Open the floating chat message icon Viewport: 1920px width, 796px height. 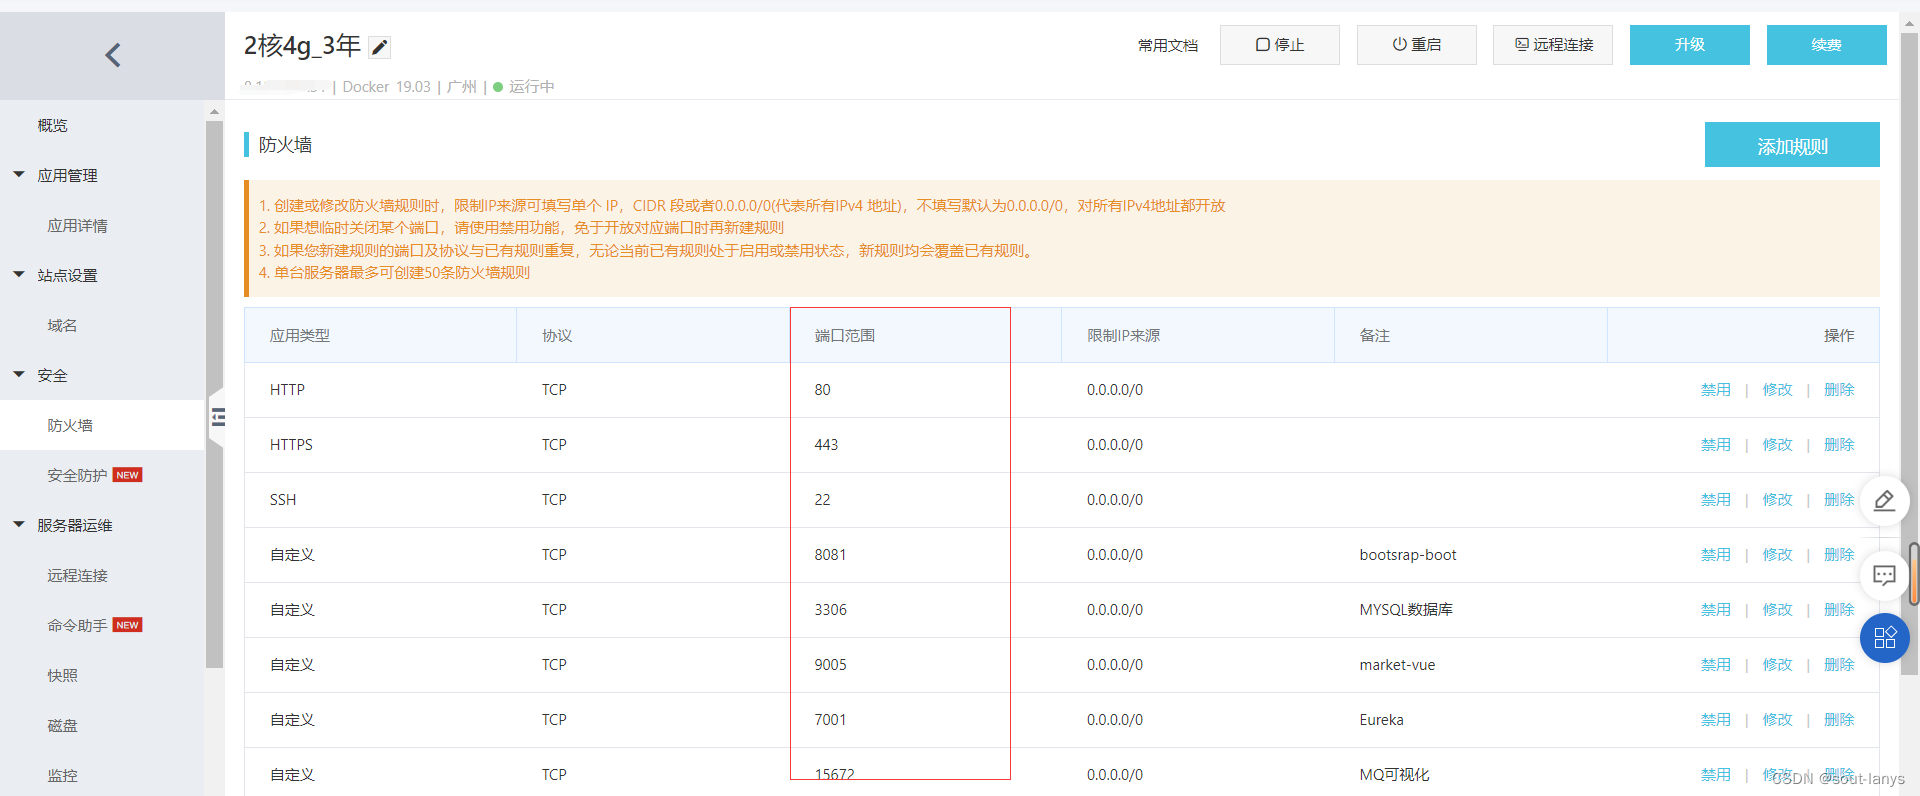coord(1884,575)
